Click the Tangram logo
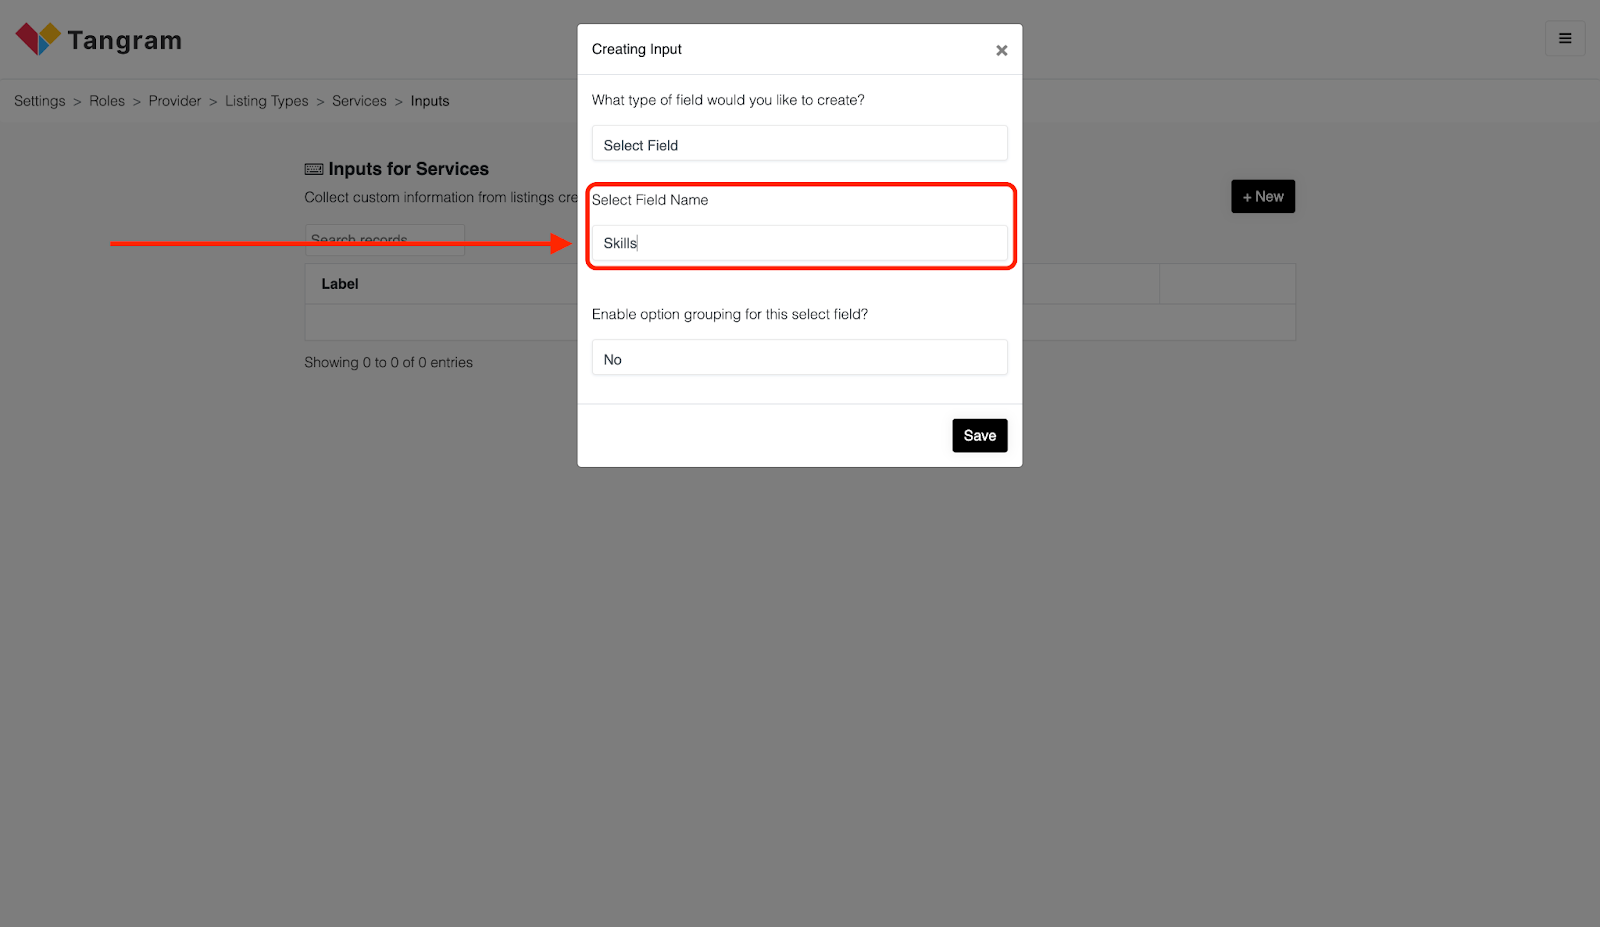This screenshot has width=1600, height=927. pyautogui.click(x=98, y=40)
